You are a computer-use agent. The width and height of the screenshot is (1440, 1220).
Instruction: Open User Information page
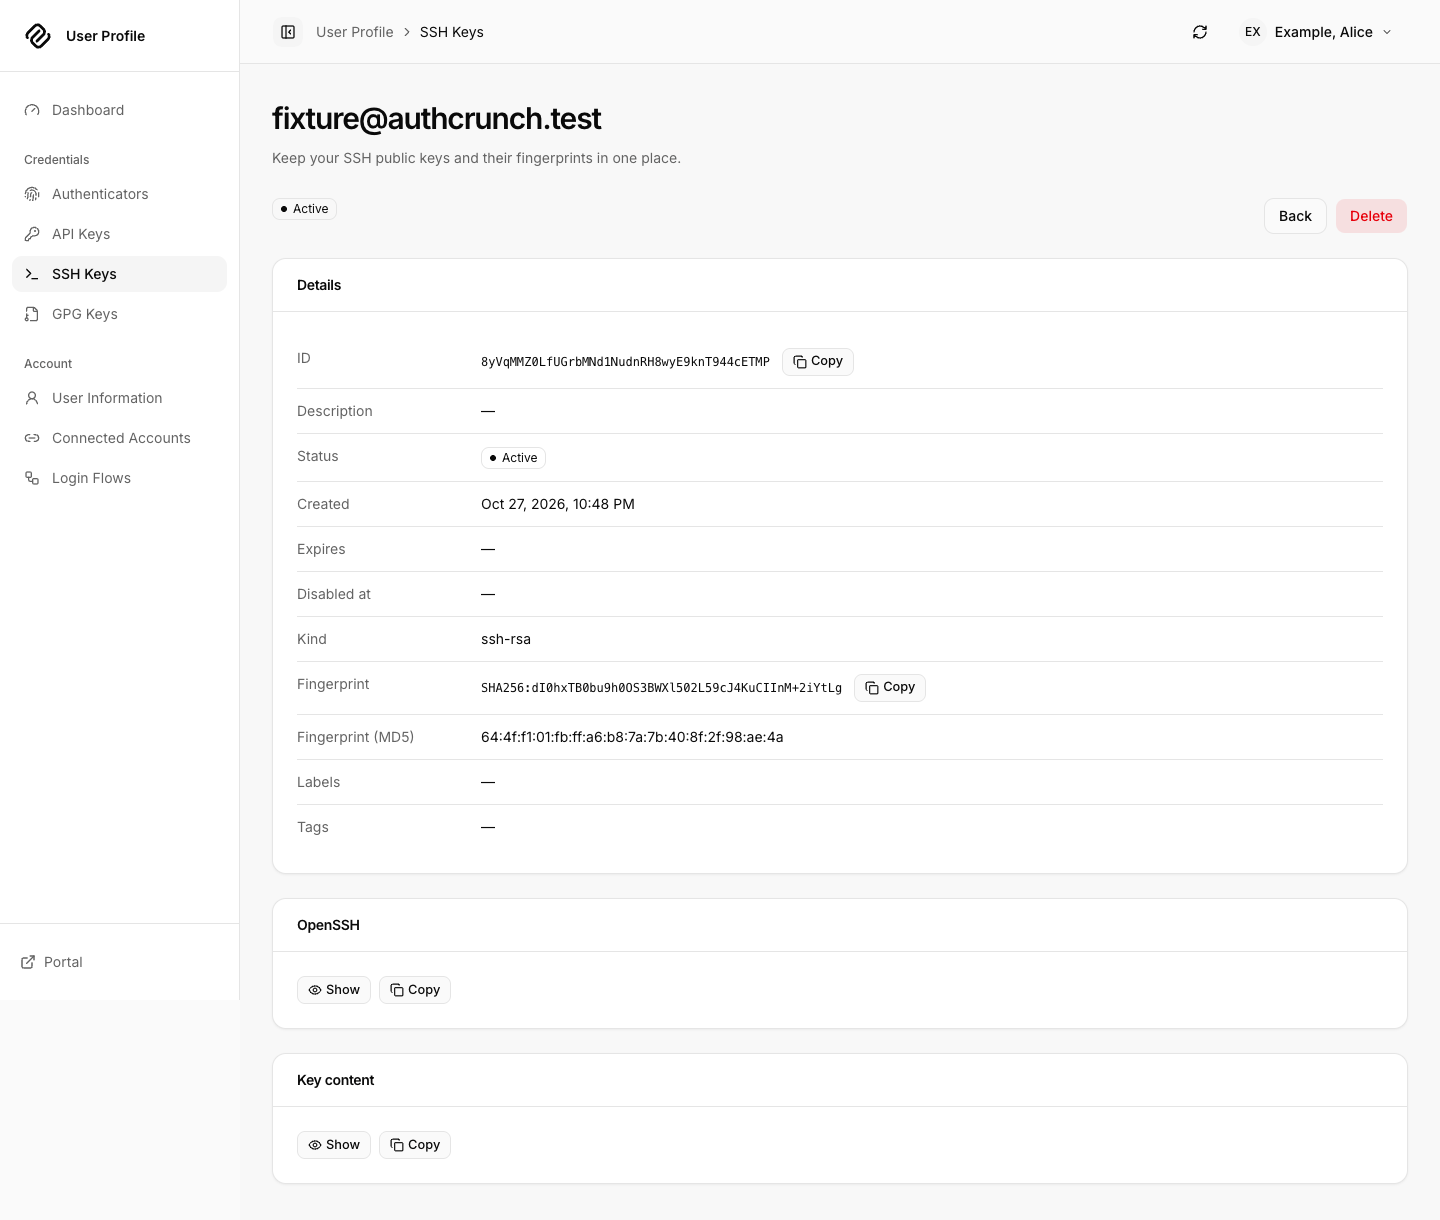[x=120, y=398]
